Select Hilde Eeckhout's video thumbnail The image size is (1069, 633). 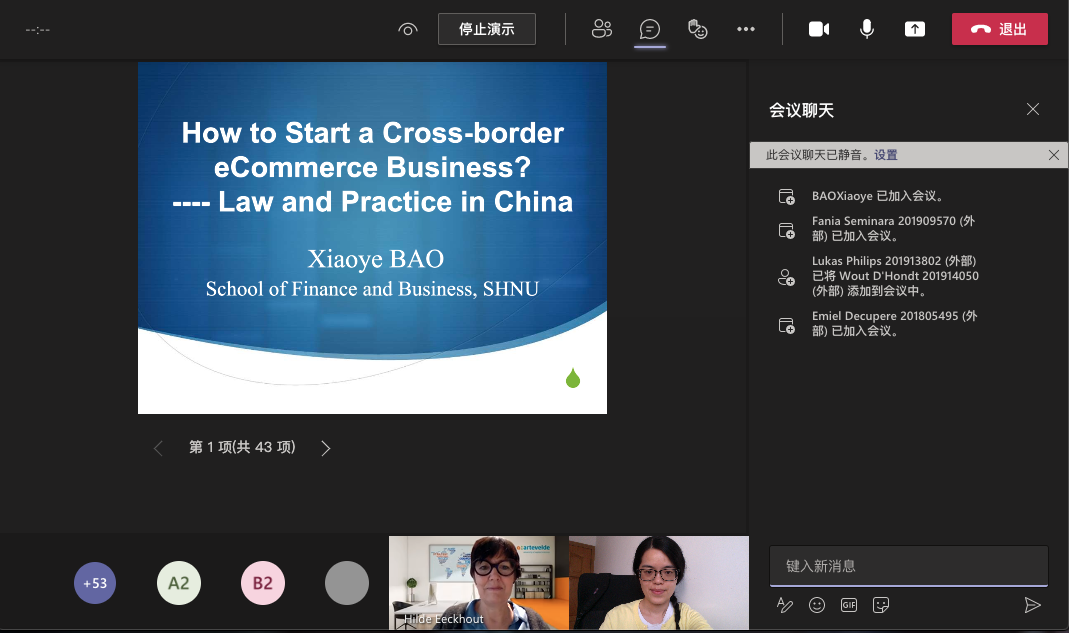[x=478, y=583]
